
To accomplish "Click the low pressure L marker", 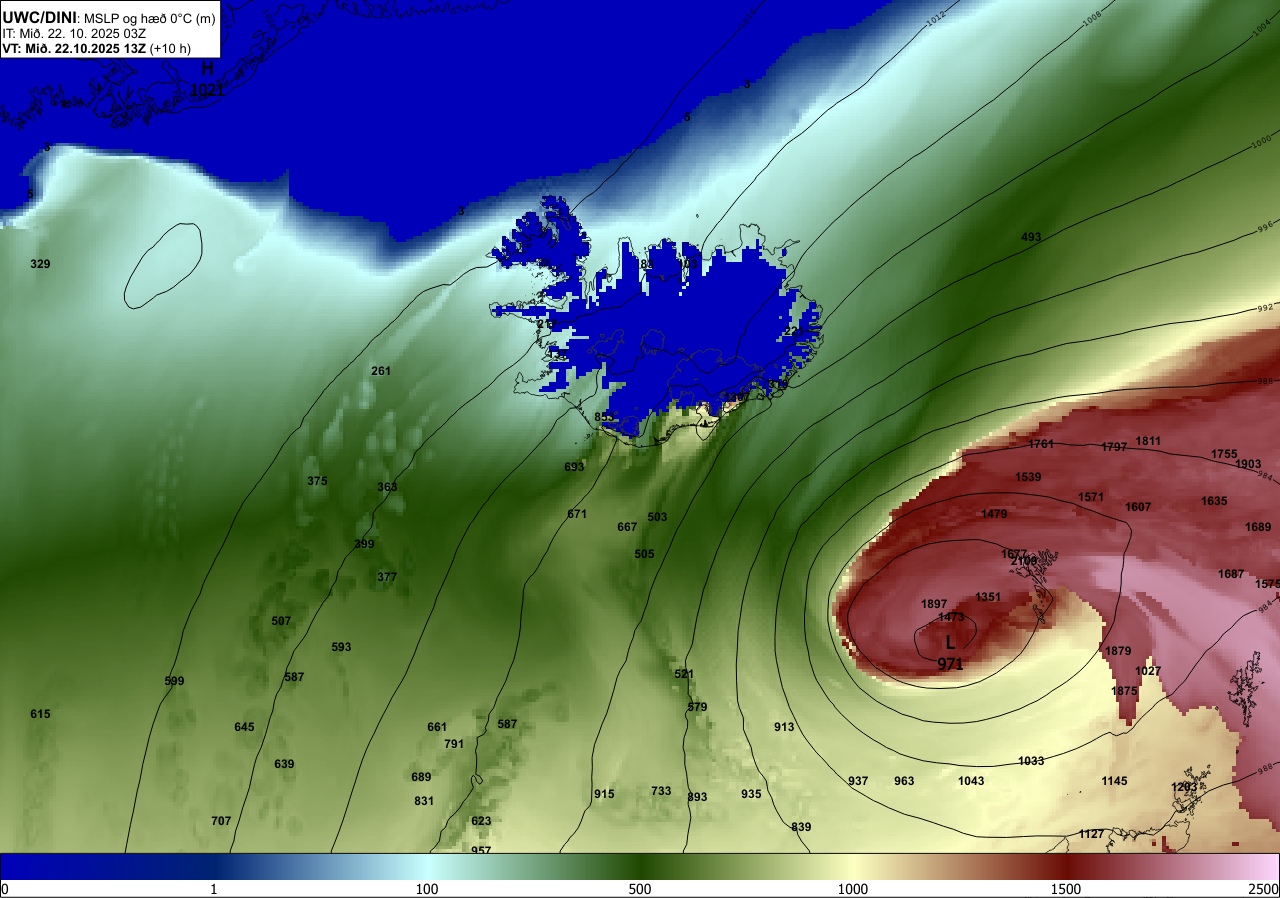I will 950,643.
